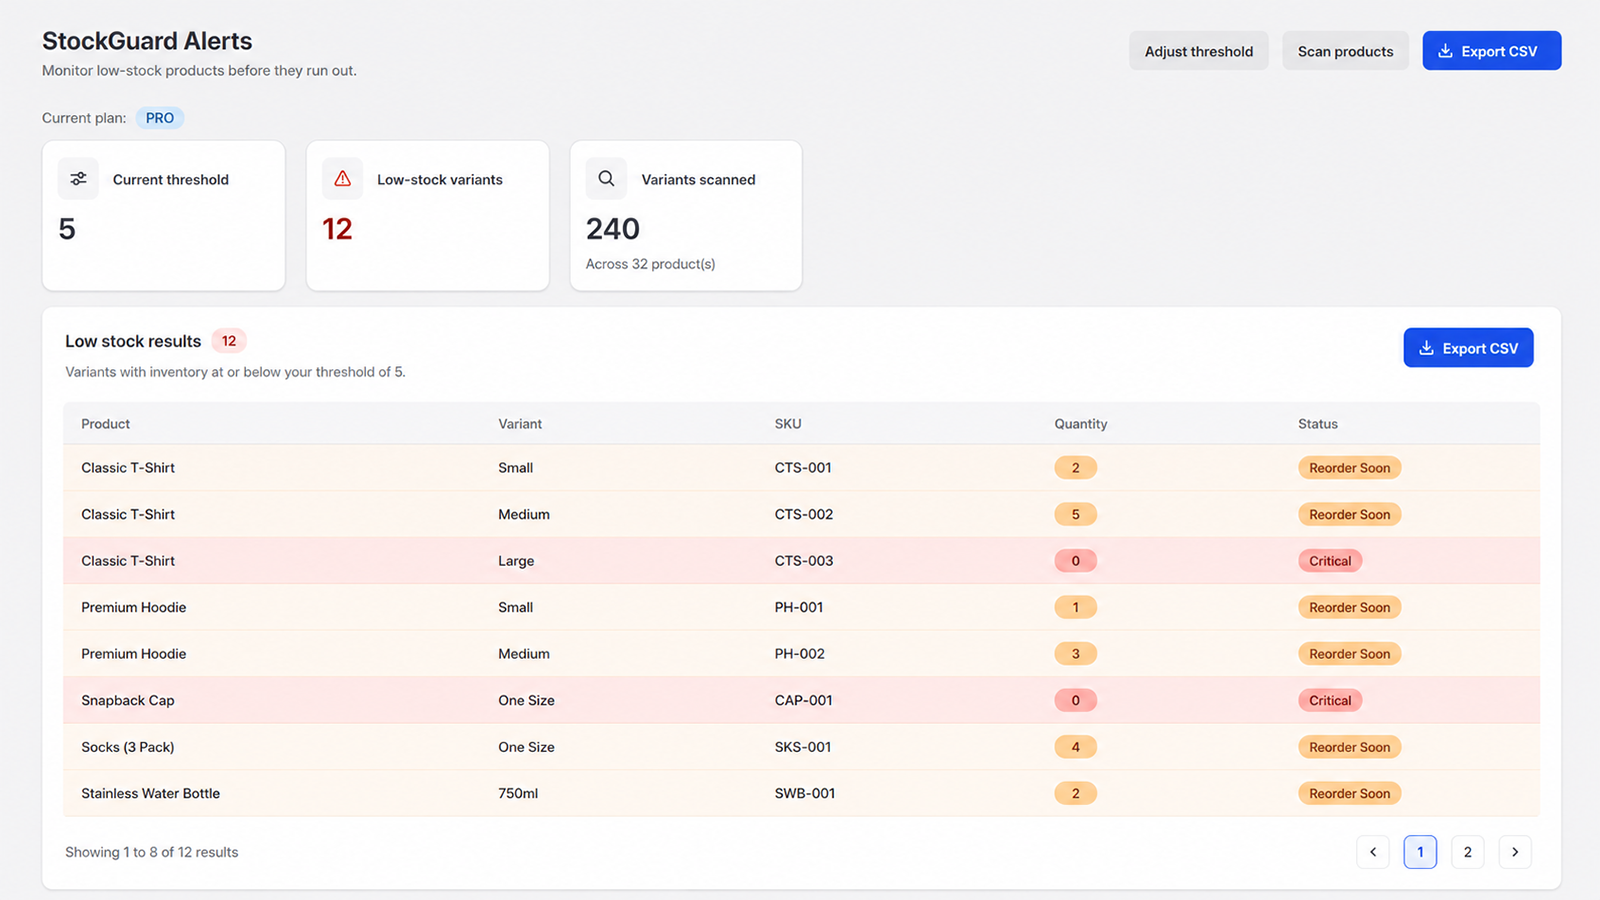Select page 1 of results

click(x=1420, y=852)
